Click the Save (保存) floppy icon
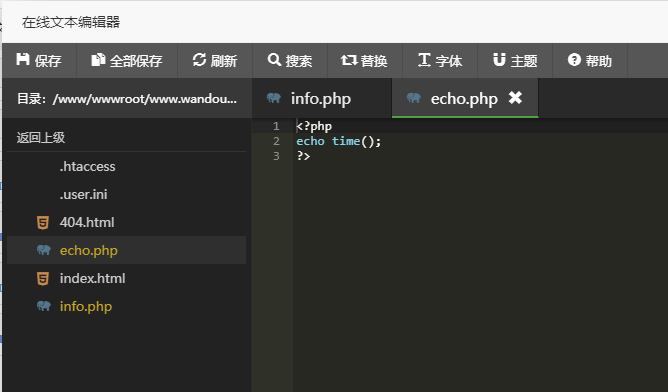668x392 pixels. (23, 60)
